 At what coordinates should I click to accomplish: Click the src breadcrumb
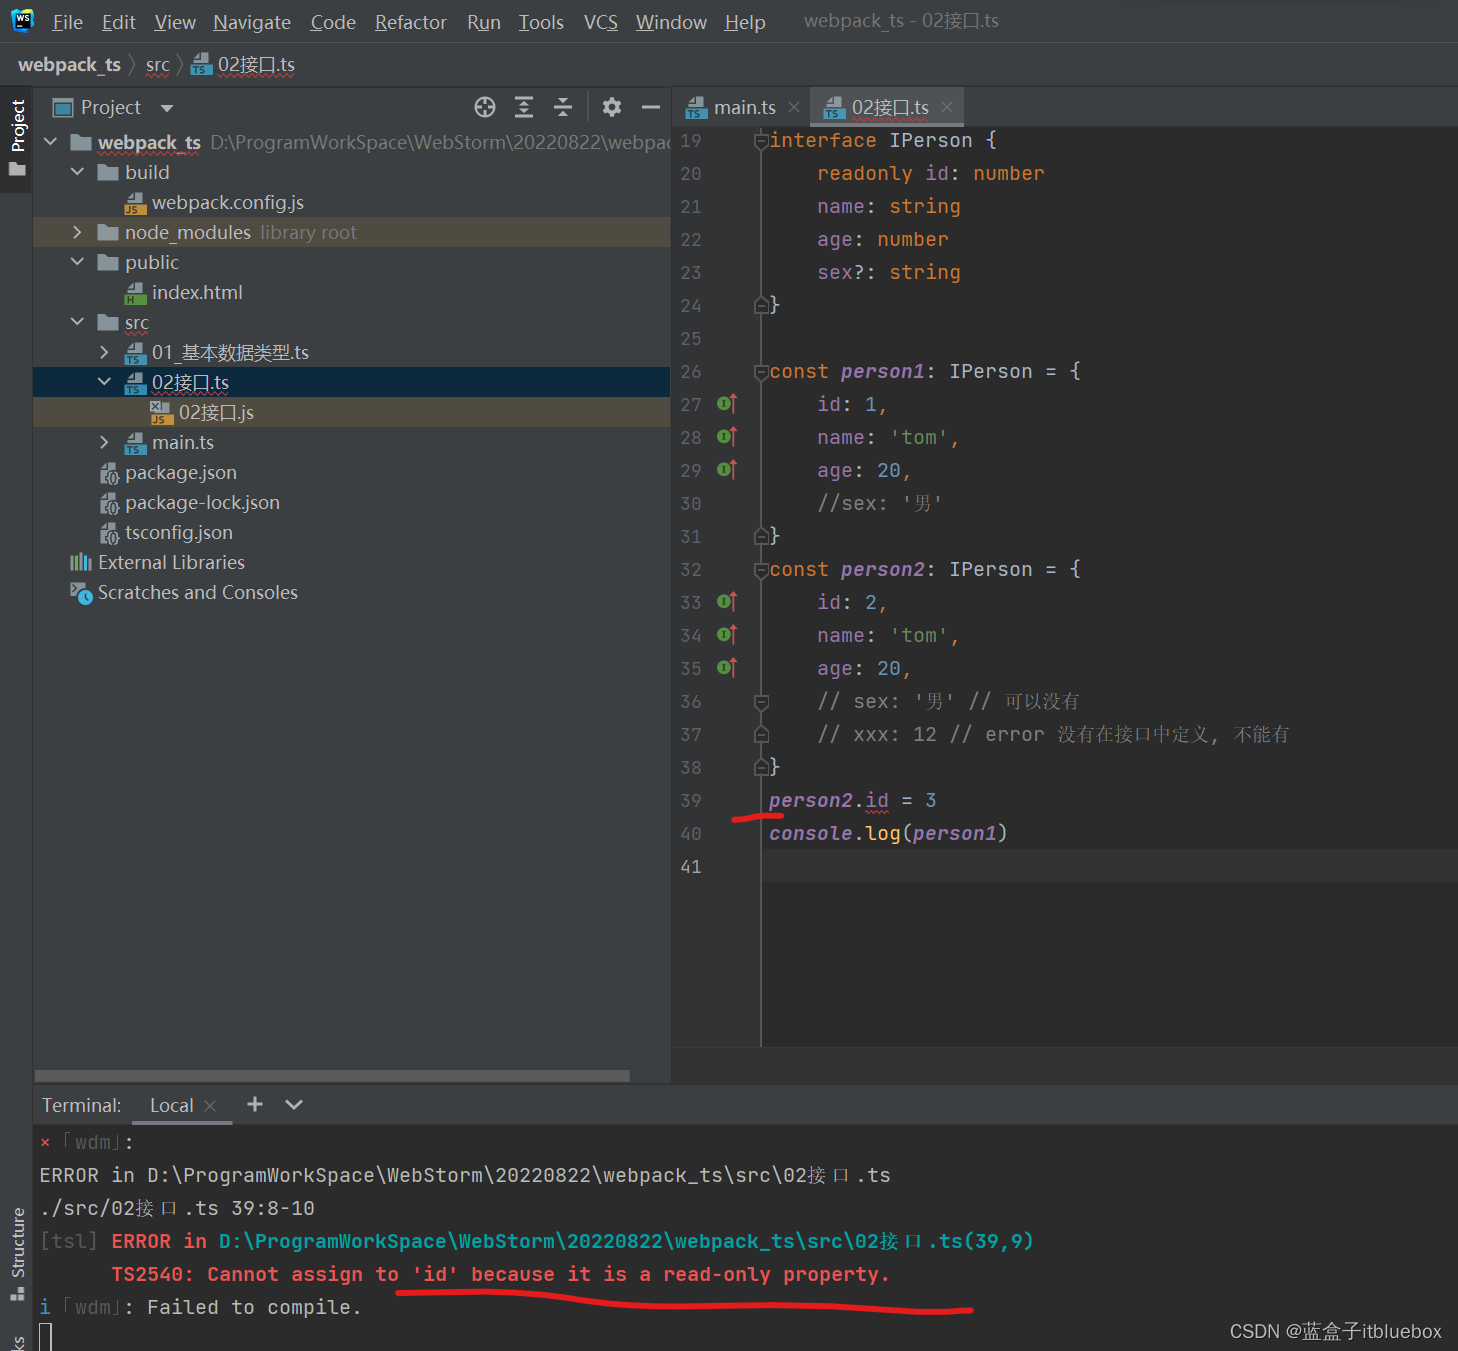pos(158,65)
